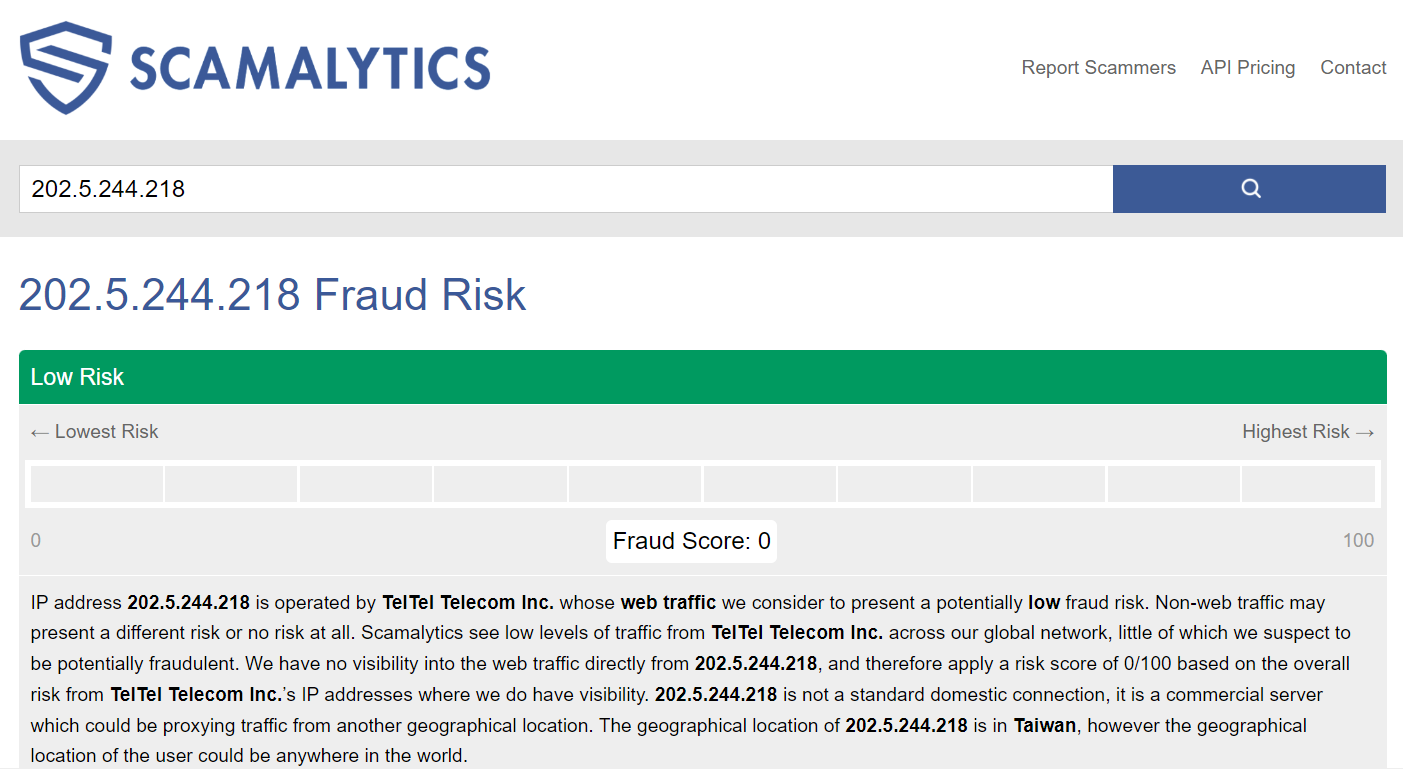Viewport: 1403px width, 774px height.
Task: Click the bold TelTel Telecom Inc. text
Action: point(468,602)
